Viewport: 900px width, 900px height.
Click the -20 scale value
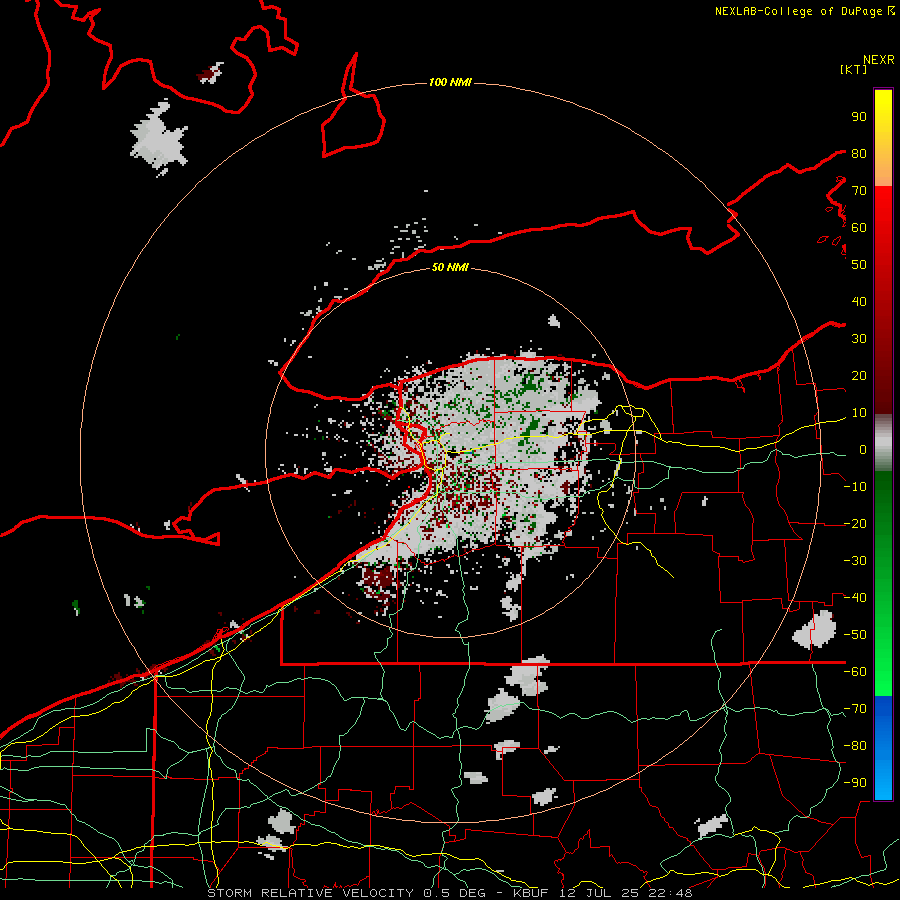[x=855, y=524]
